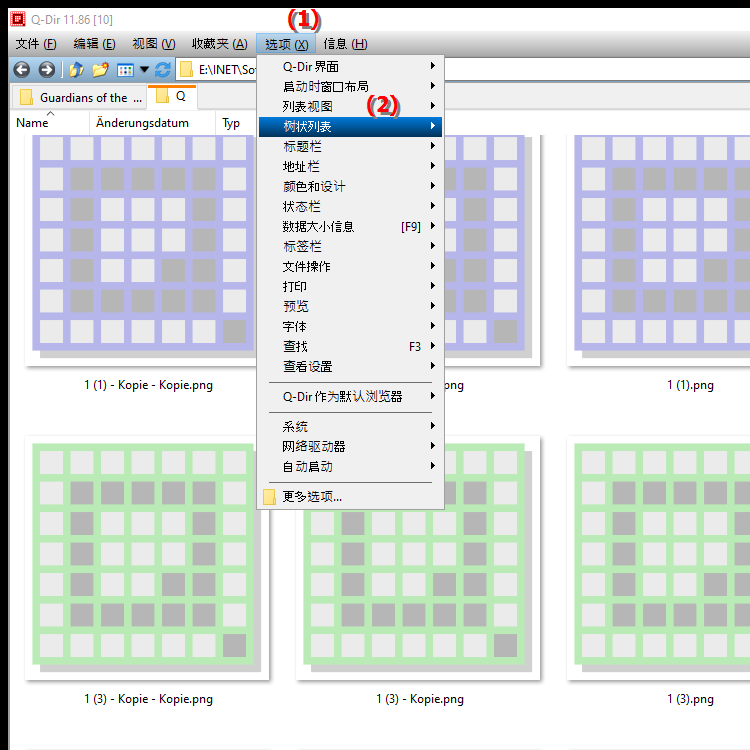
Task: Expand the 标题栏 submenu
Action: coord(350,146)
